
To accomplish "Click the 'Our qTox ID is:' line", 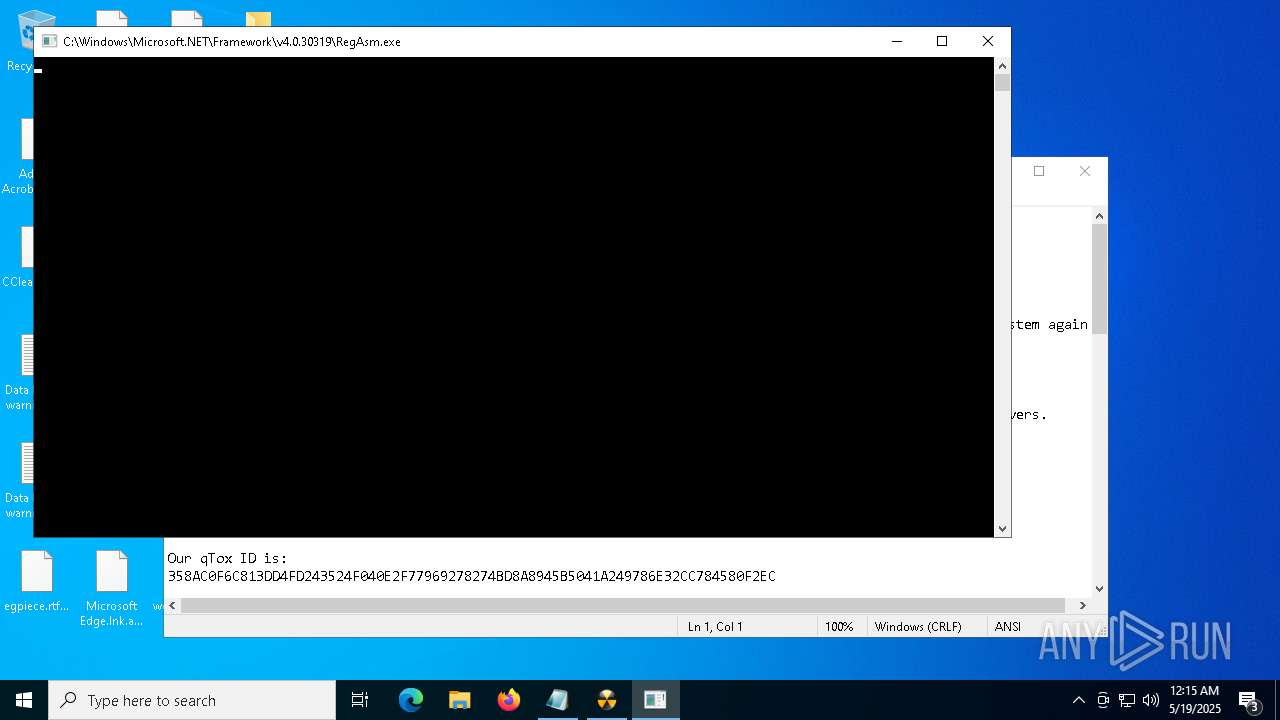I will [227, 558].
